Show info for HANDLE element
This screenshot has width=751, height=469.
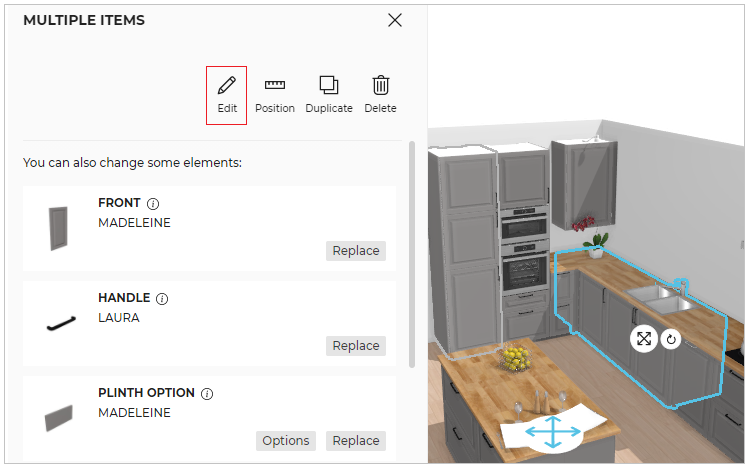click(162, 299)
